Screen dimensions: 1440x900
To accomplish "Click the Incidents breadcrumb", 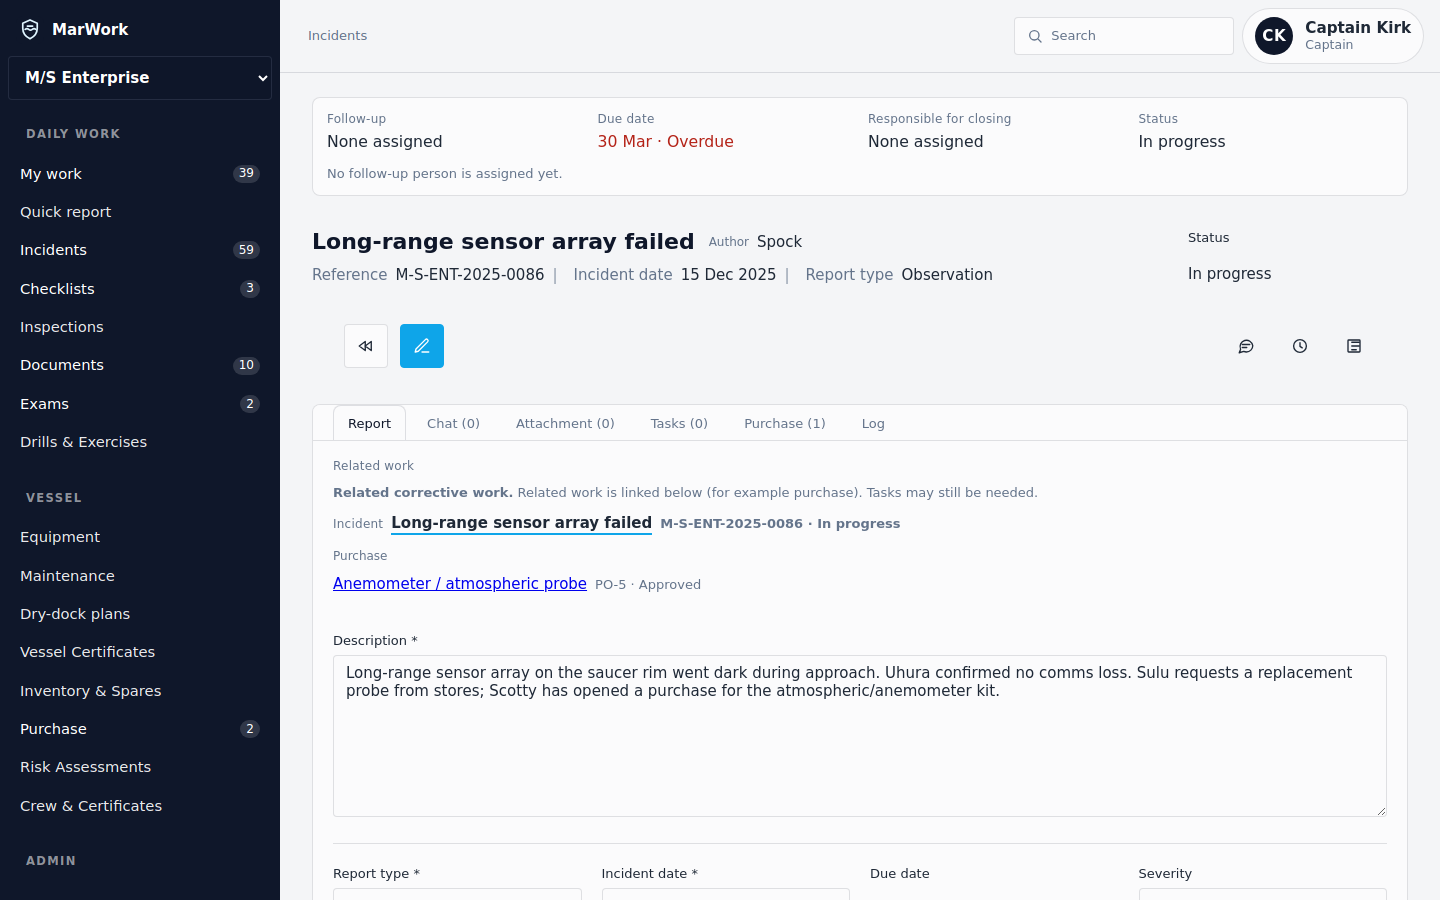I will click(337, 36).
